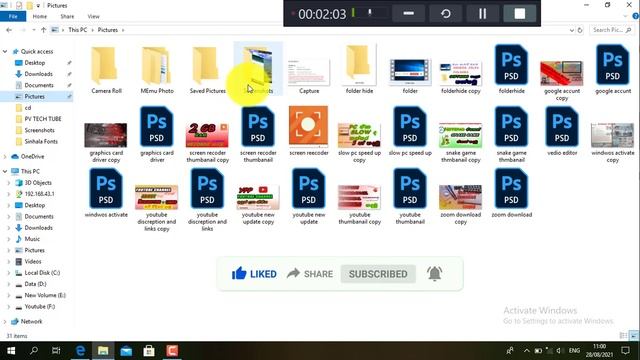Open the File menu tab
Viewport: 640px width, 360px height.
[13, 16]
